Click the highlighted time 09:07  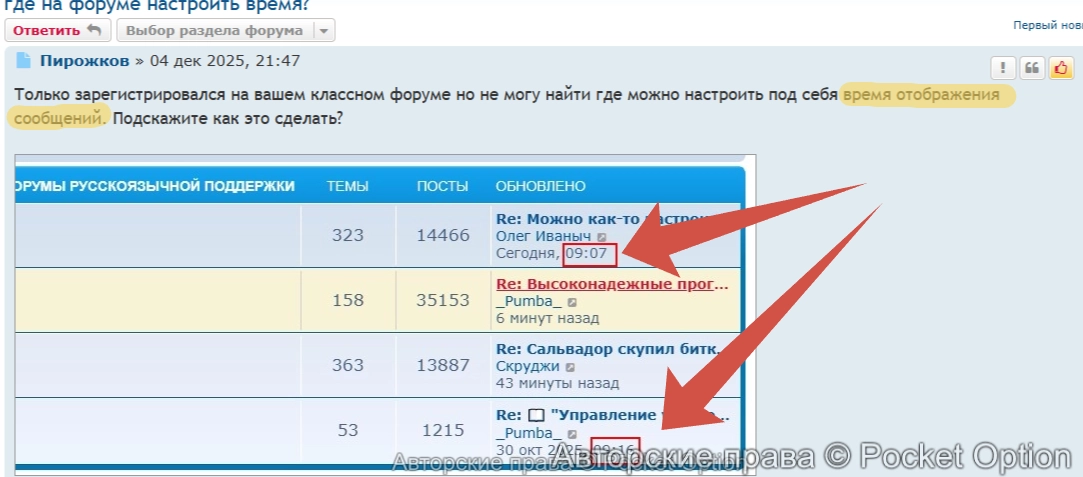(x=589, y=254)
